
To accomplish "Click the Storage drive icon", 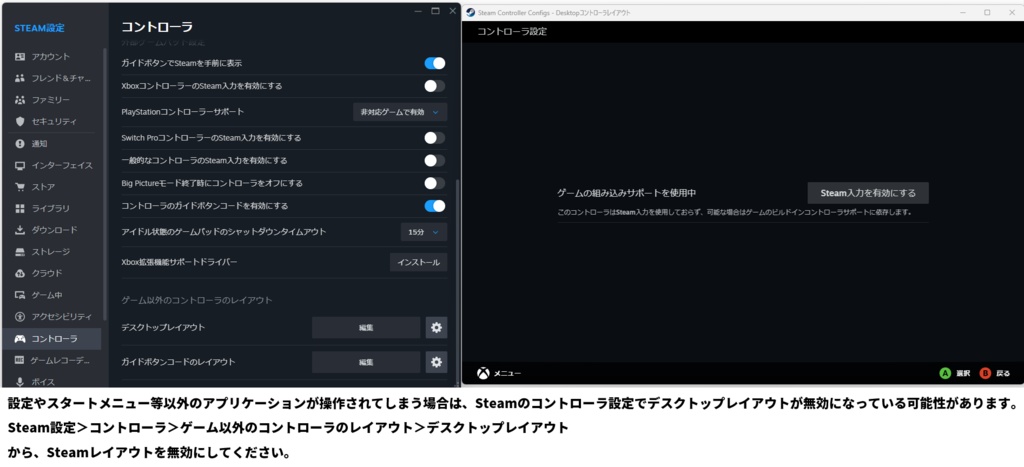I will [20, 251].
